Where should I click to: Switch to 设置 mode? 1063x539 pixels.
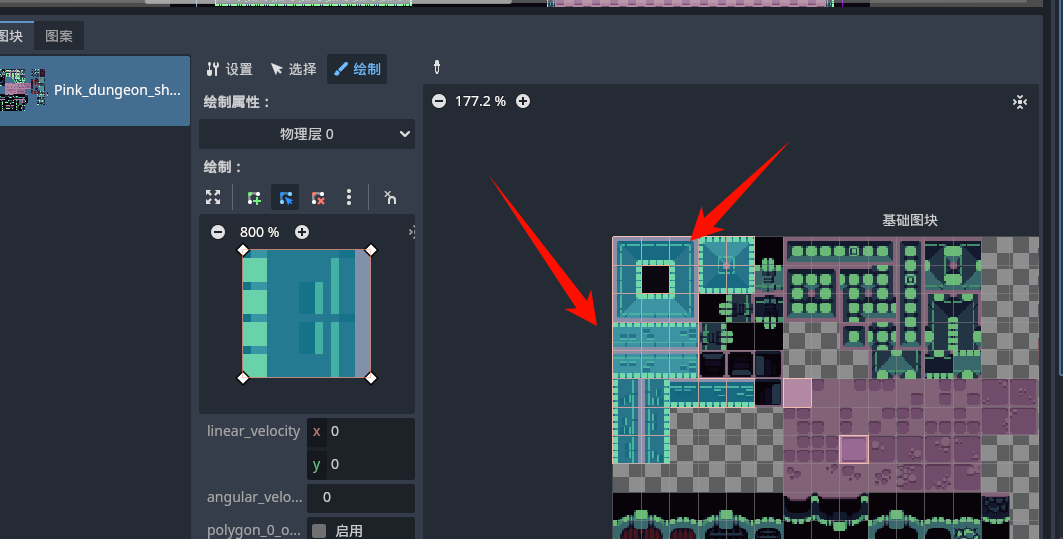(x=229, y=69)
